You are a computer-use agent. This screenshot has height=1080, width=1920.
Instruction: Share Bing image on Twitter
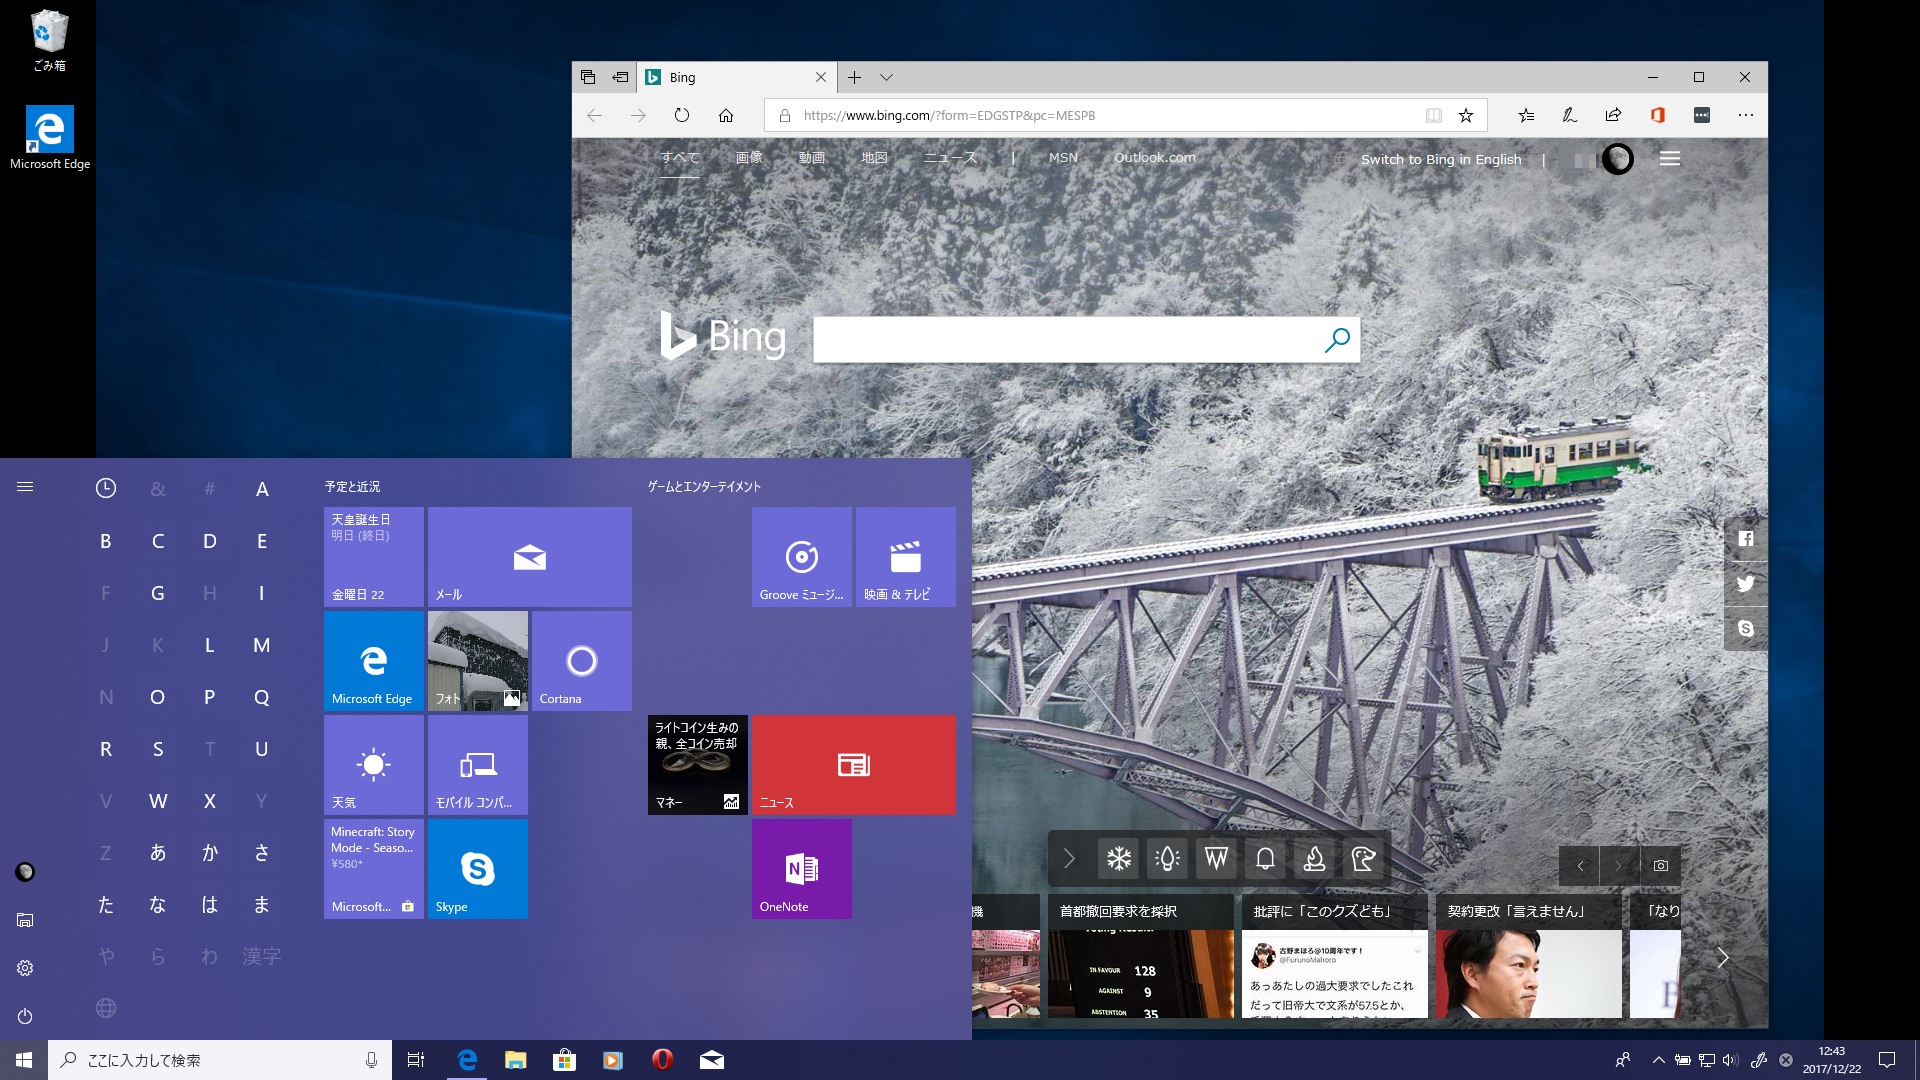point(1746,584)
